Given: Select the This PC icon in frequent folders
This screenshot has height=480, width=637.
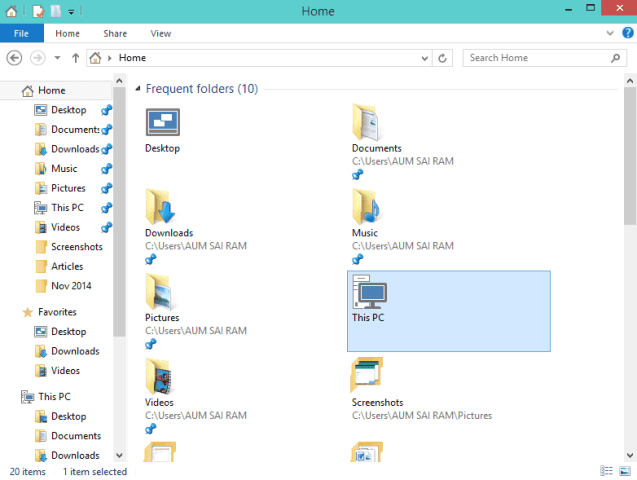Looking at the screenshot, I should pos(370,292).
